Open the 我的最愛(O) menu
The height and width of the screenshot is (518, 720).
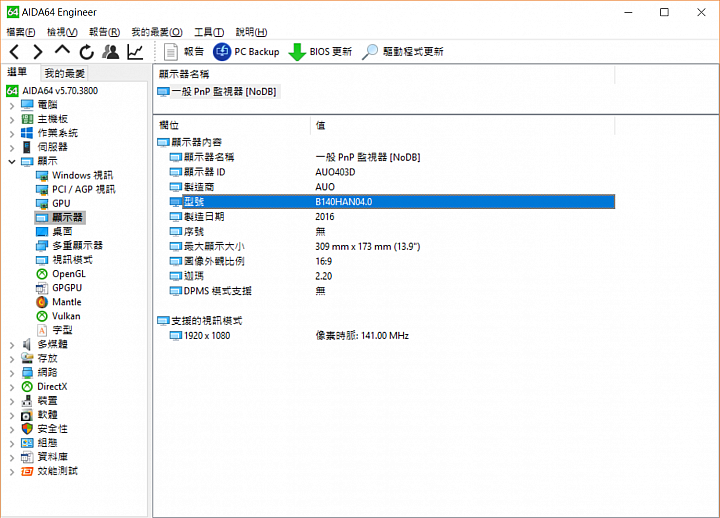(x=157, y=32)
